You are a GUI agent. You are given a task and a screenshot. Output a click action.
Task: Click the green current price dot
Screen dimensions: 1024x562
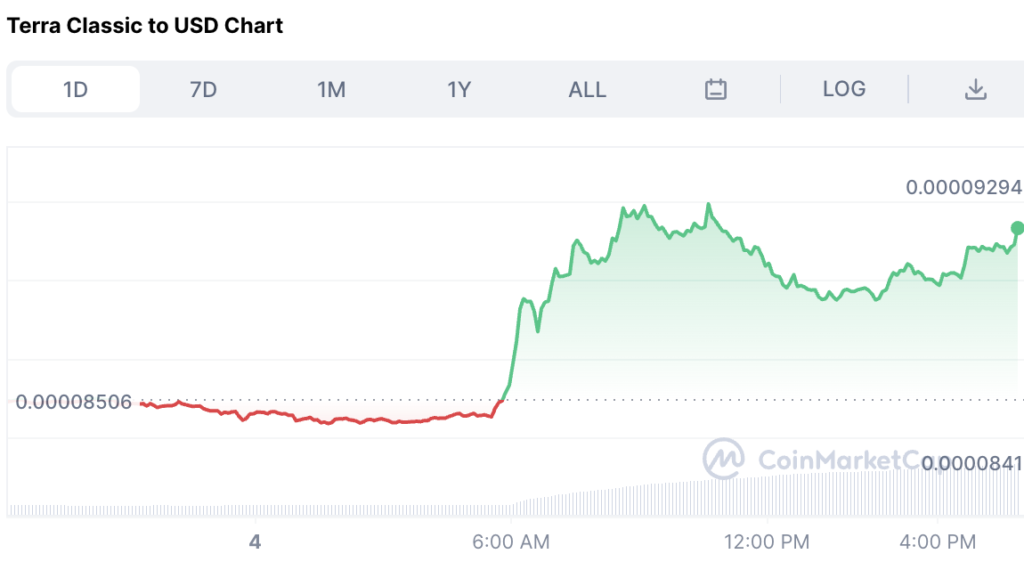pos(1017,228)
